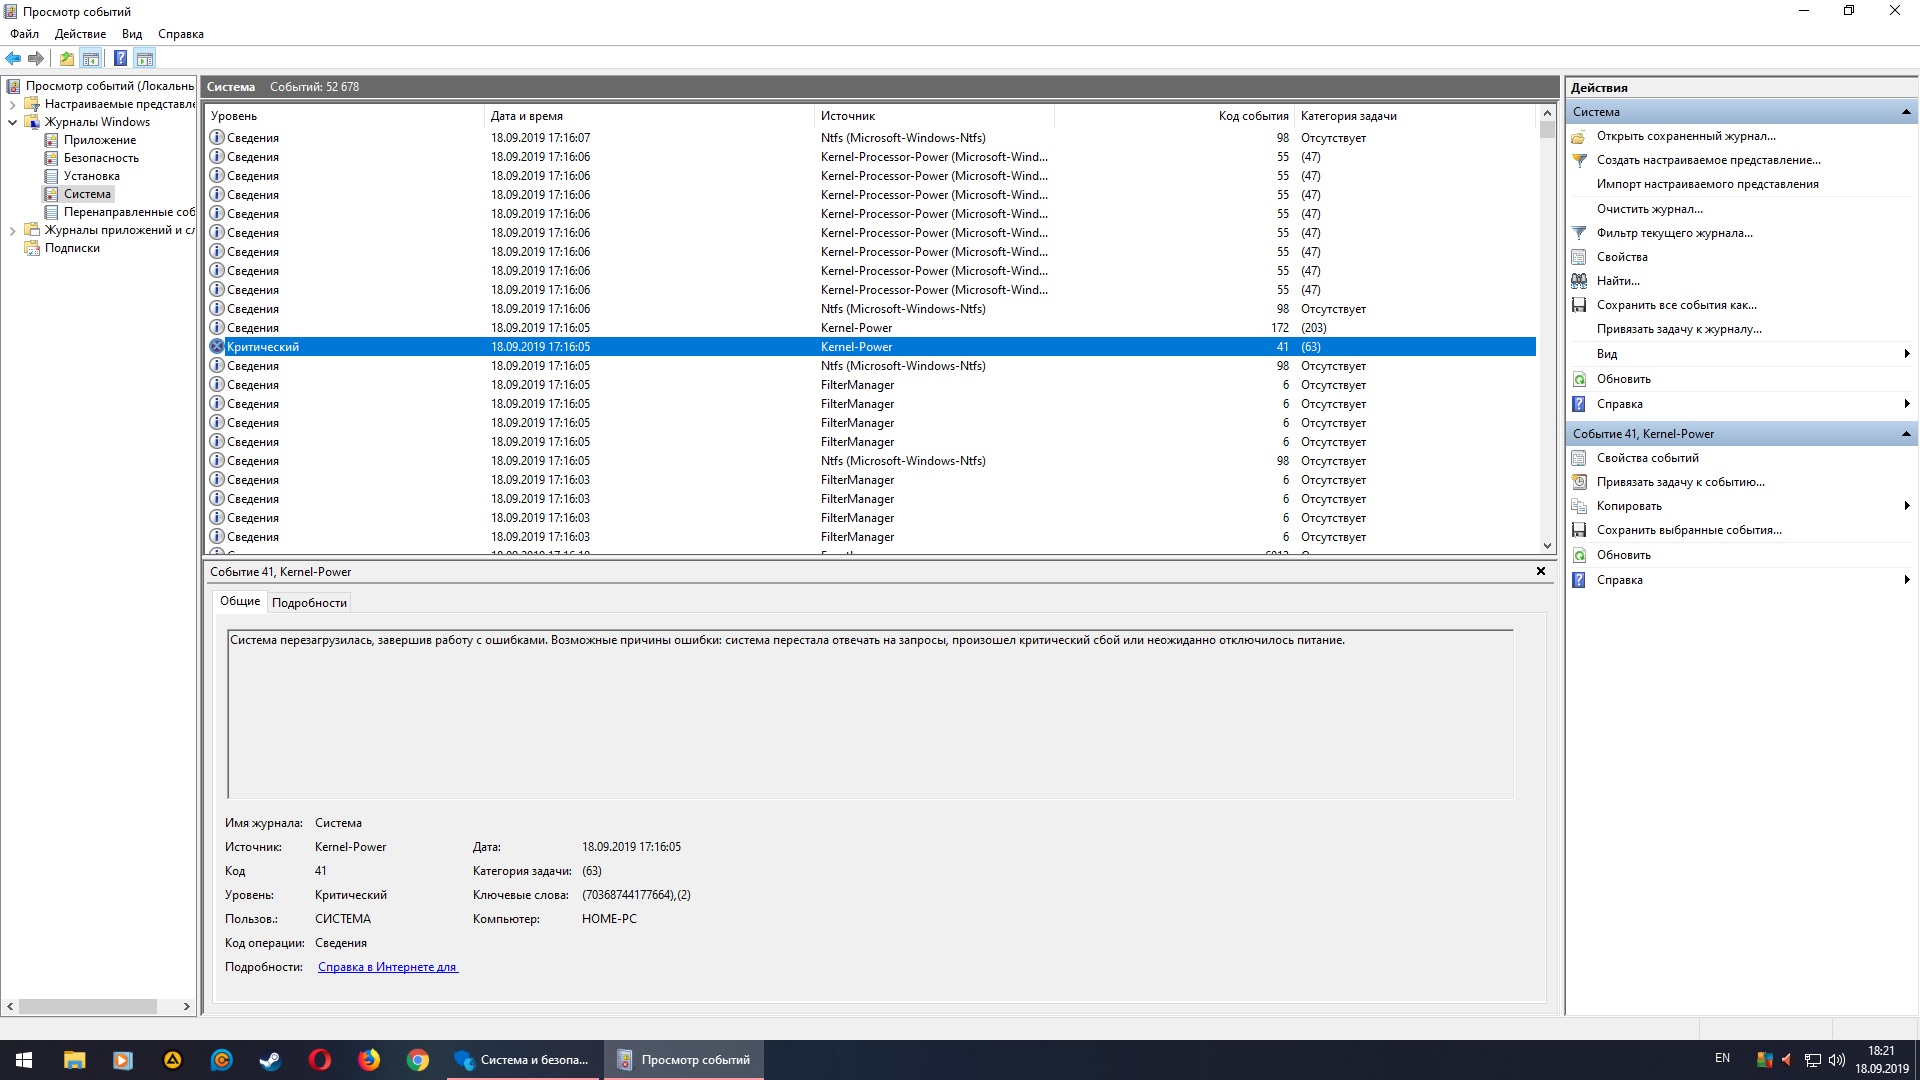Switch to the Подробности tab
This screenshot has width=1920, height=1080.
pyautogui.click(x=309, y=603)
